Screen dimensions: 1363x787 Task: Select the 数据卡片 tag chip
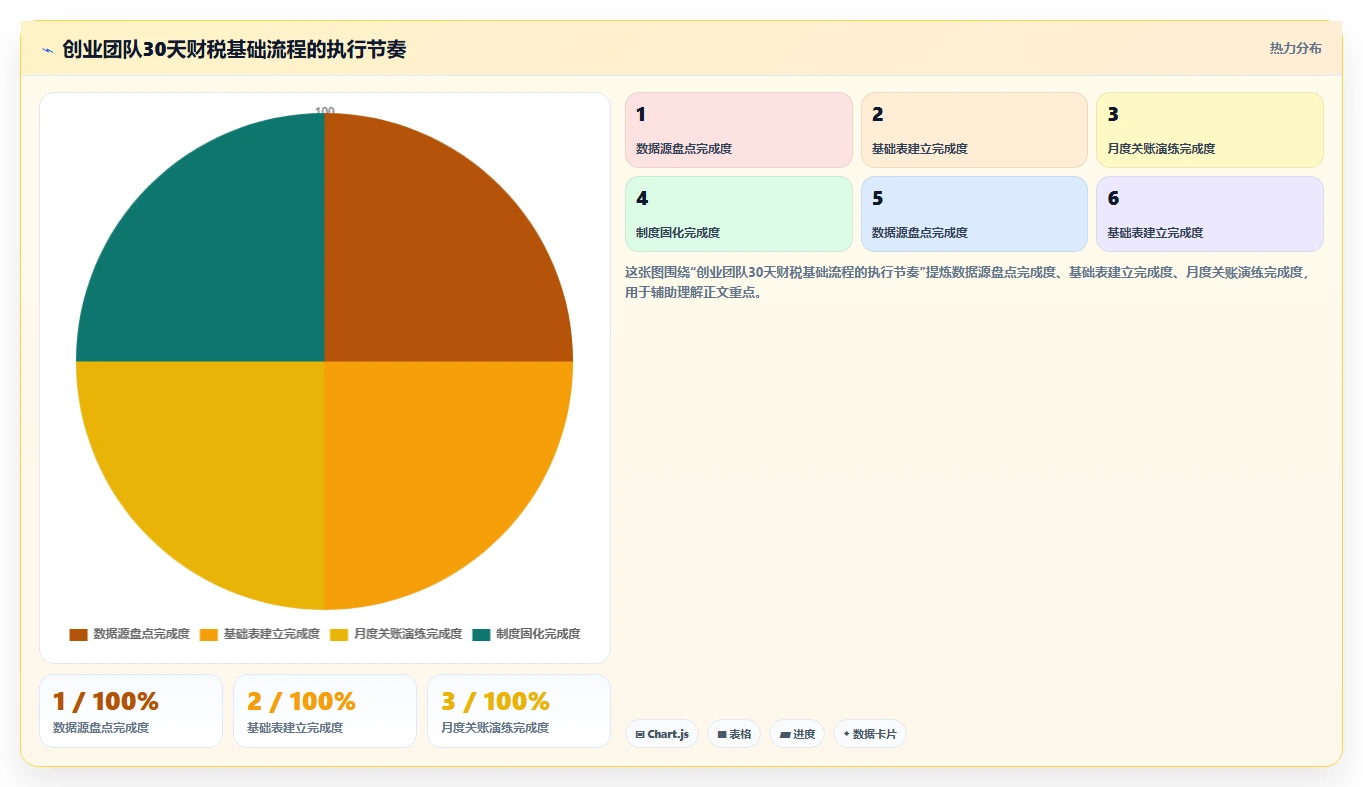pos(870,734)
